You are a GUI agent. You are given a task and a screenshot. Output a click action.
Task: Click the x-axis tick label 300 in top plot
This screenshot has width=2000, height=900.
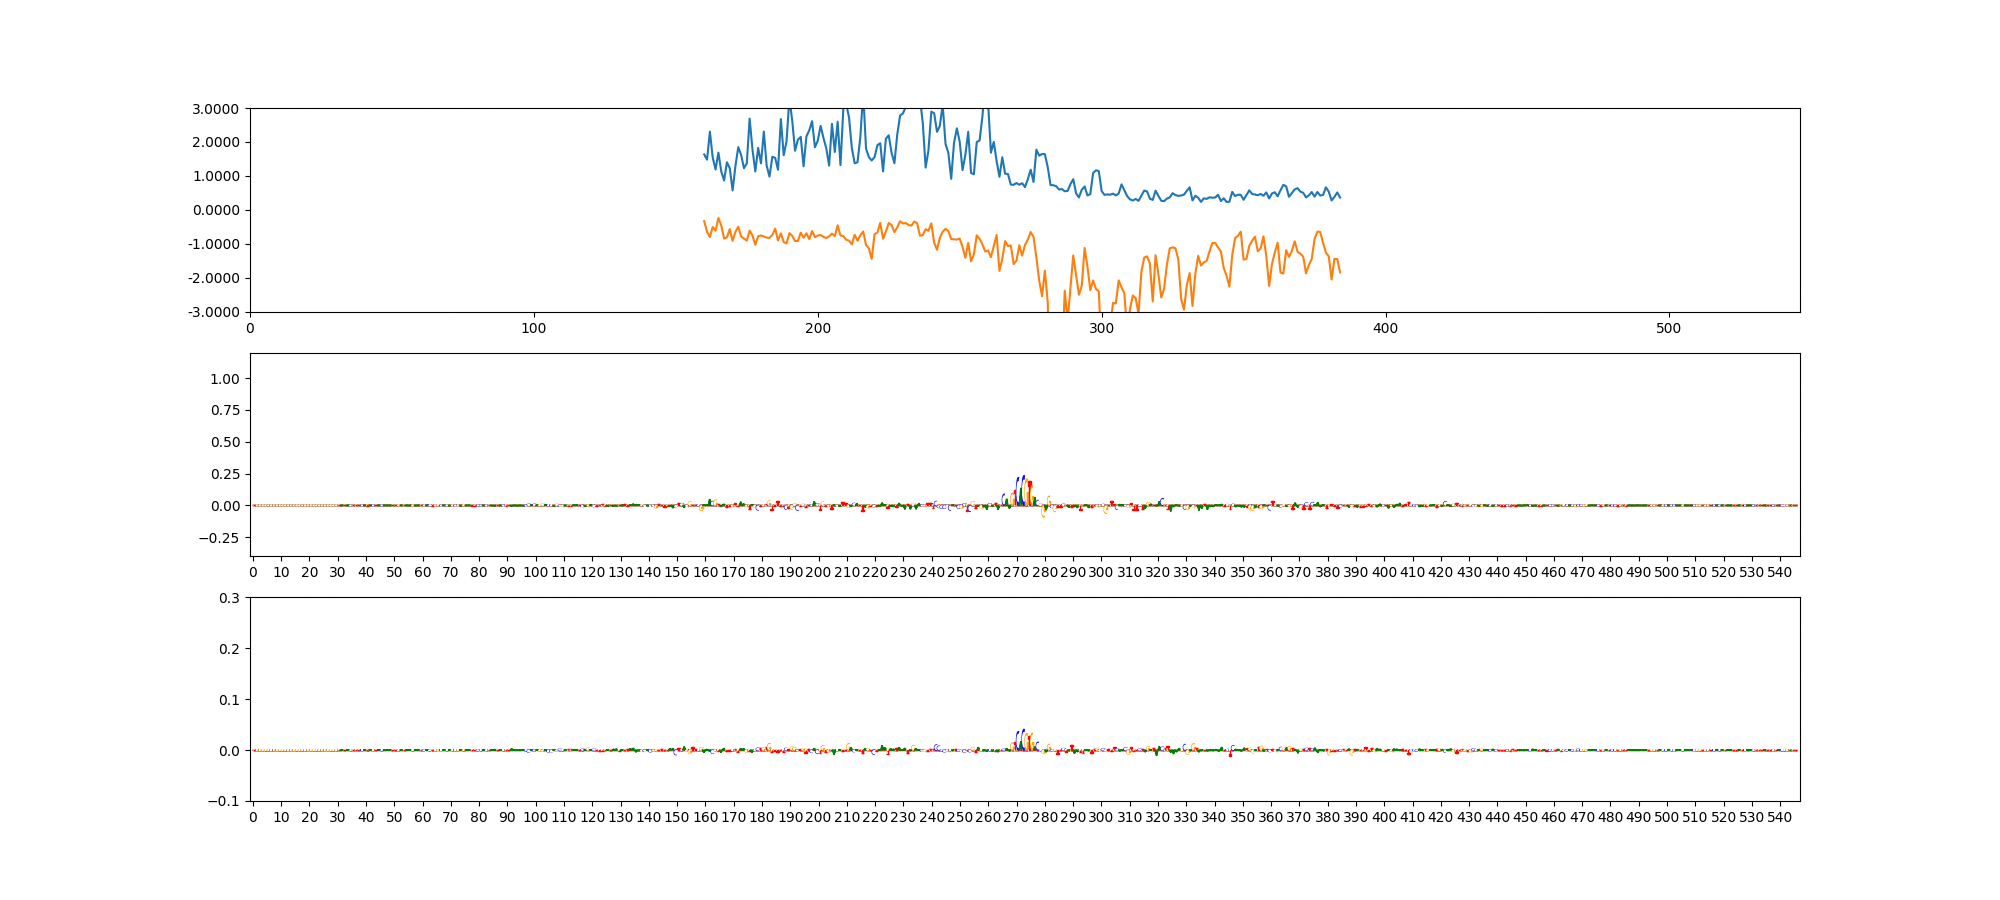tap(1101, 328)
